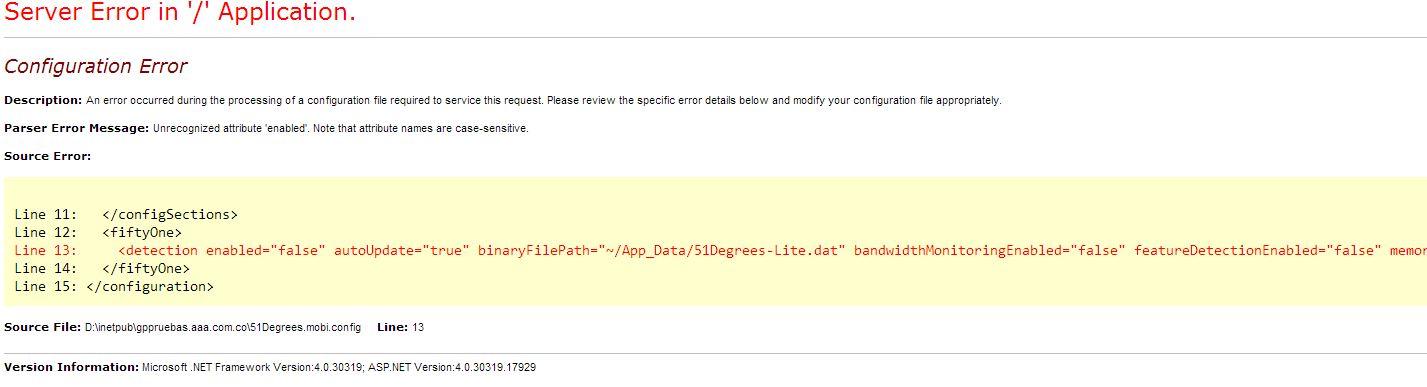Click the line number 13 after 'Line:'
The width and height of the screenshot is (1427, 387).
point(418,327)
